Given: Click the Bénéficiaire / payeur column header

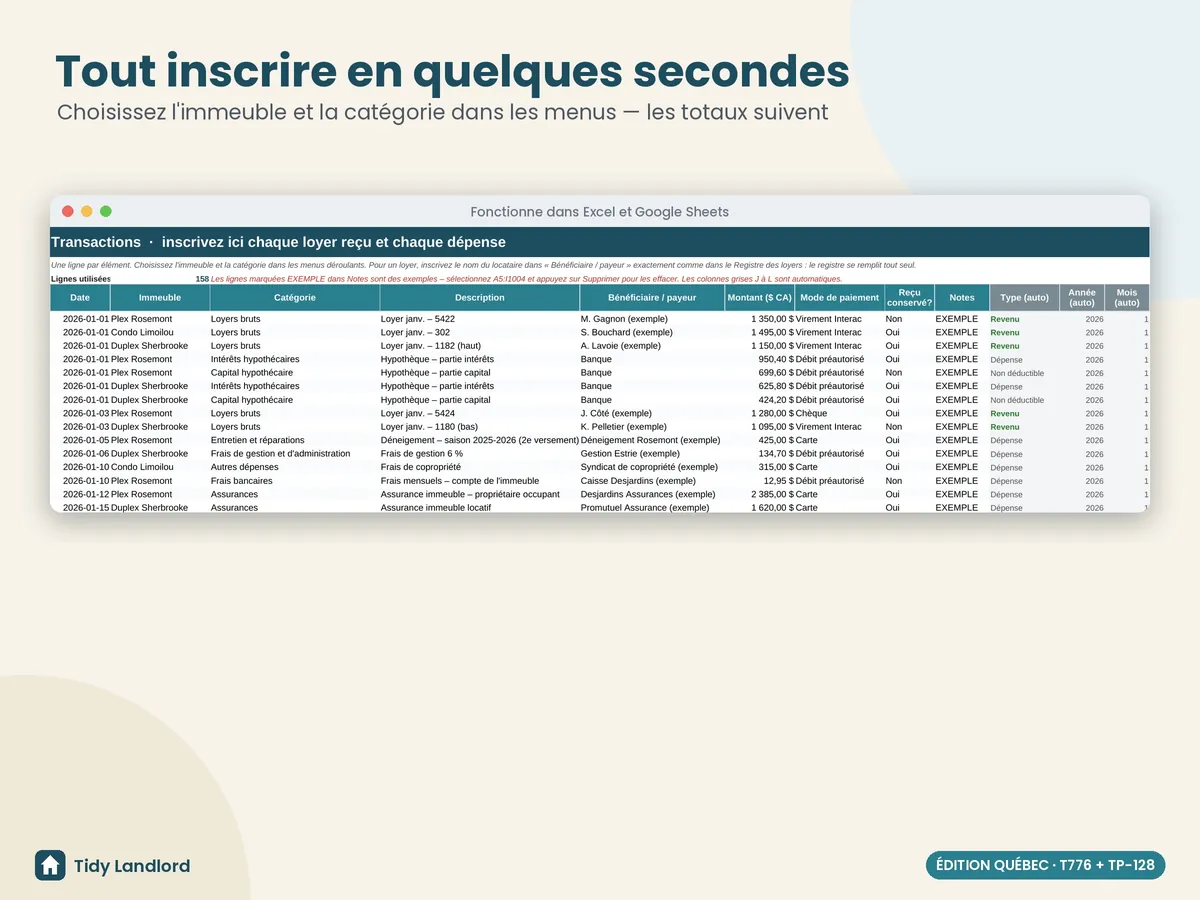Looking at the screenshot, I should (652, 298).
